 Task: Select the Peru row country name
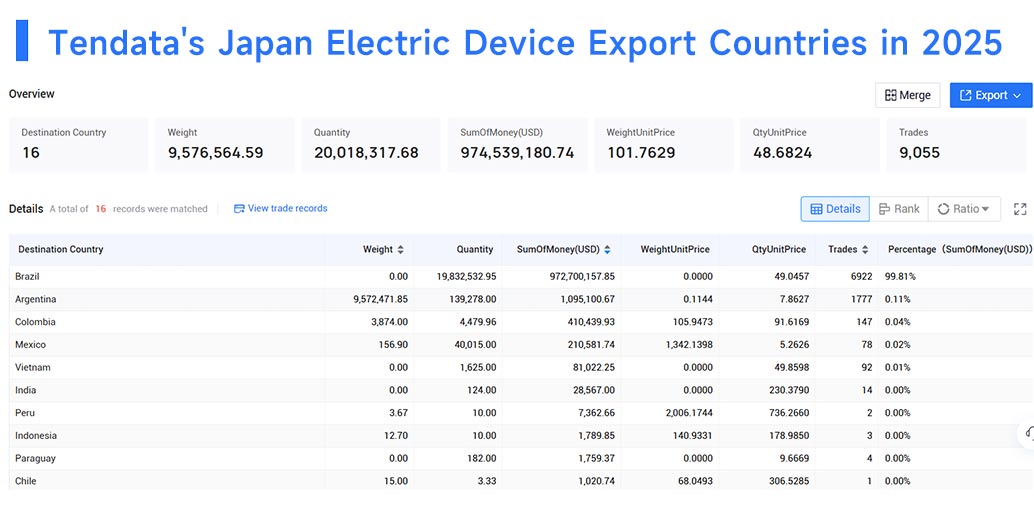tap(25, 413)
